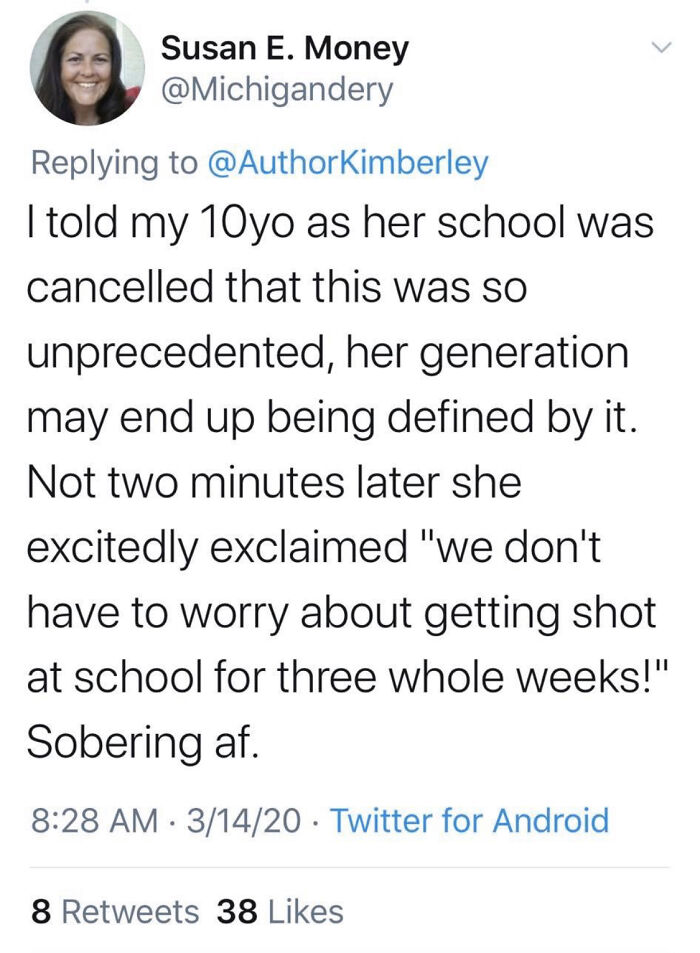
Task: Open the Twitter for Android source link
Action: pyautogui.click(x=469, y=821)
